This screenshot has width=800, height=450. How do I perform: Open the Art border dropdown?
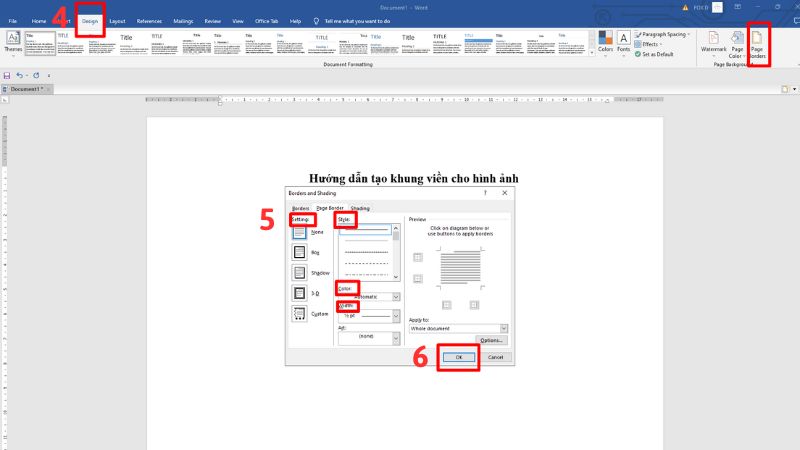click(396, 337)
